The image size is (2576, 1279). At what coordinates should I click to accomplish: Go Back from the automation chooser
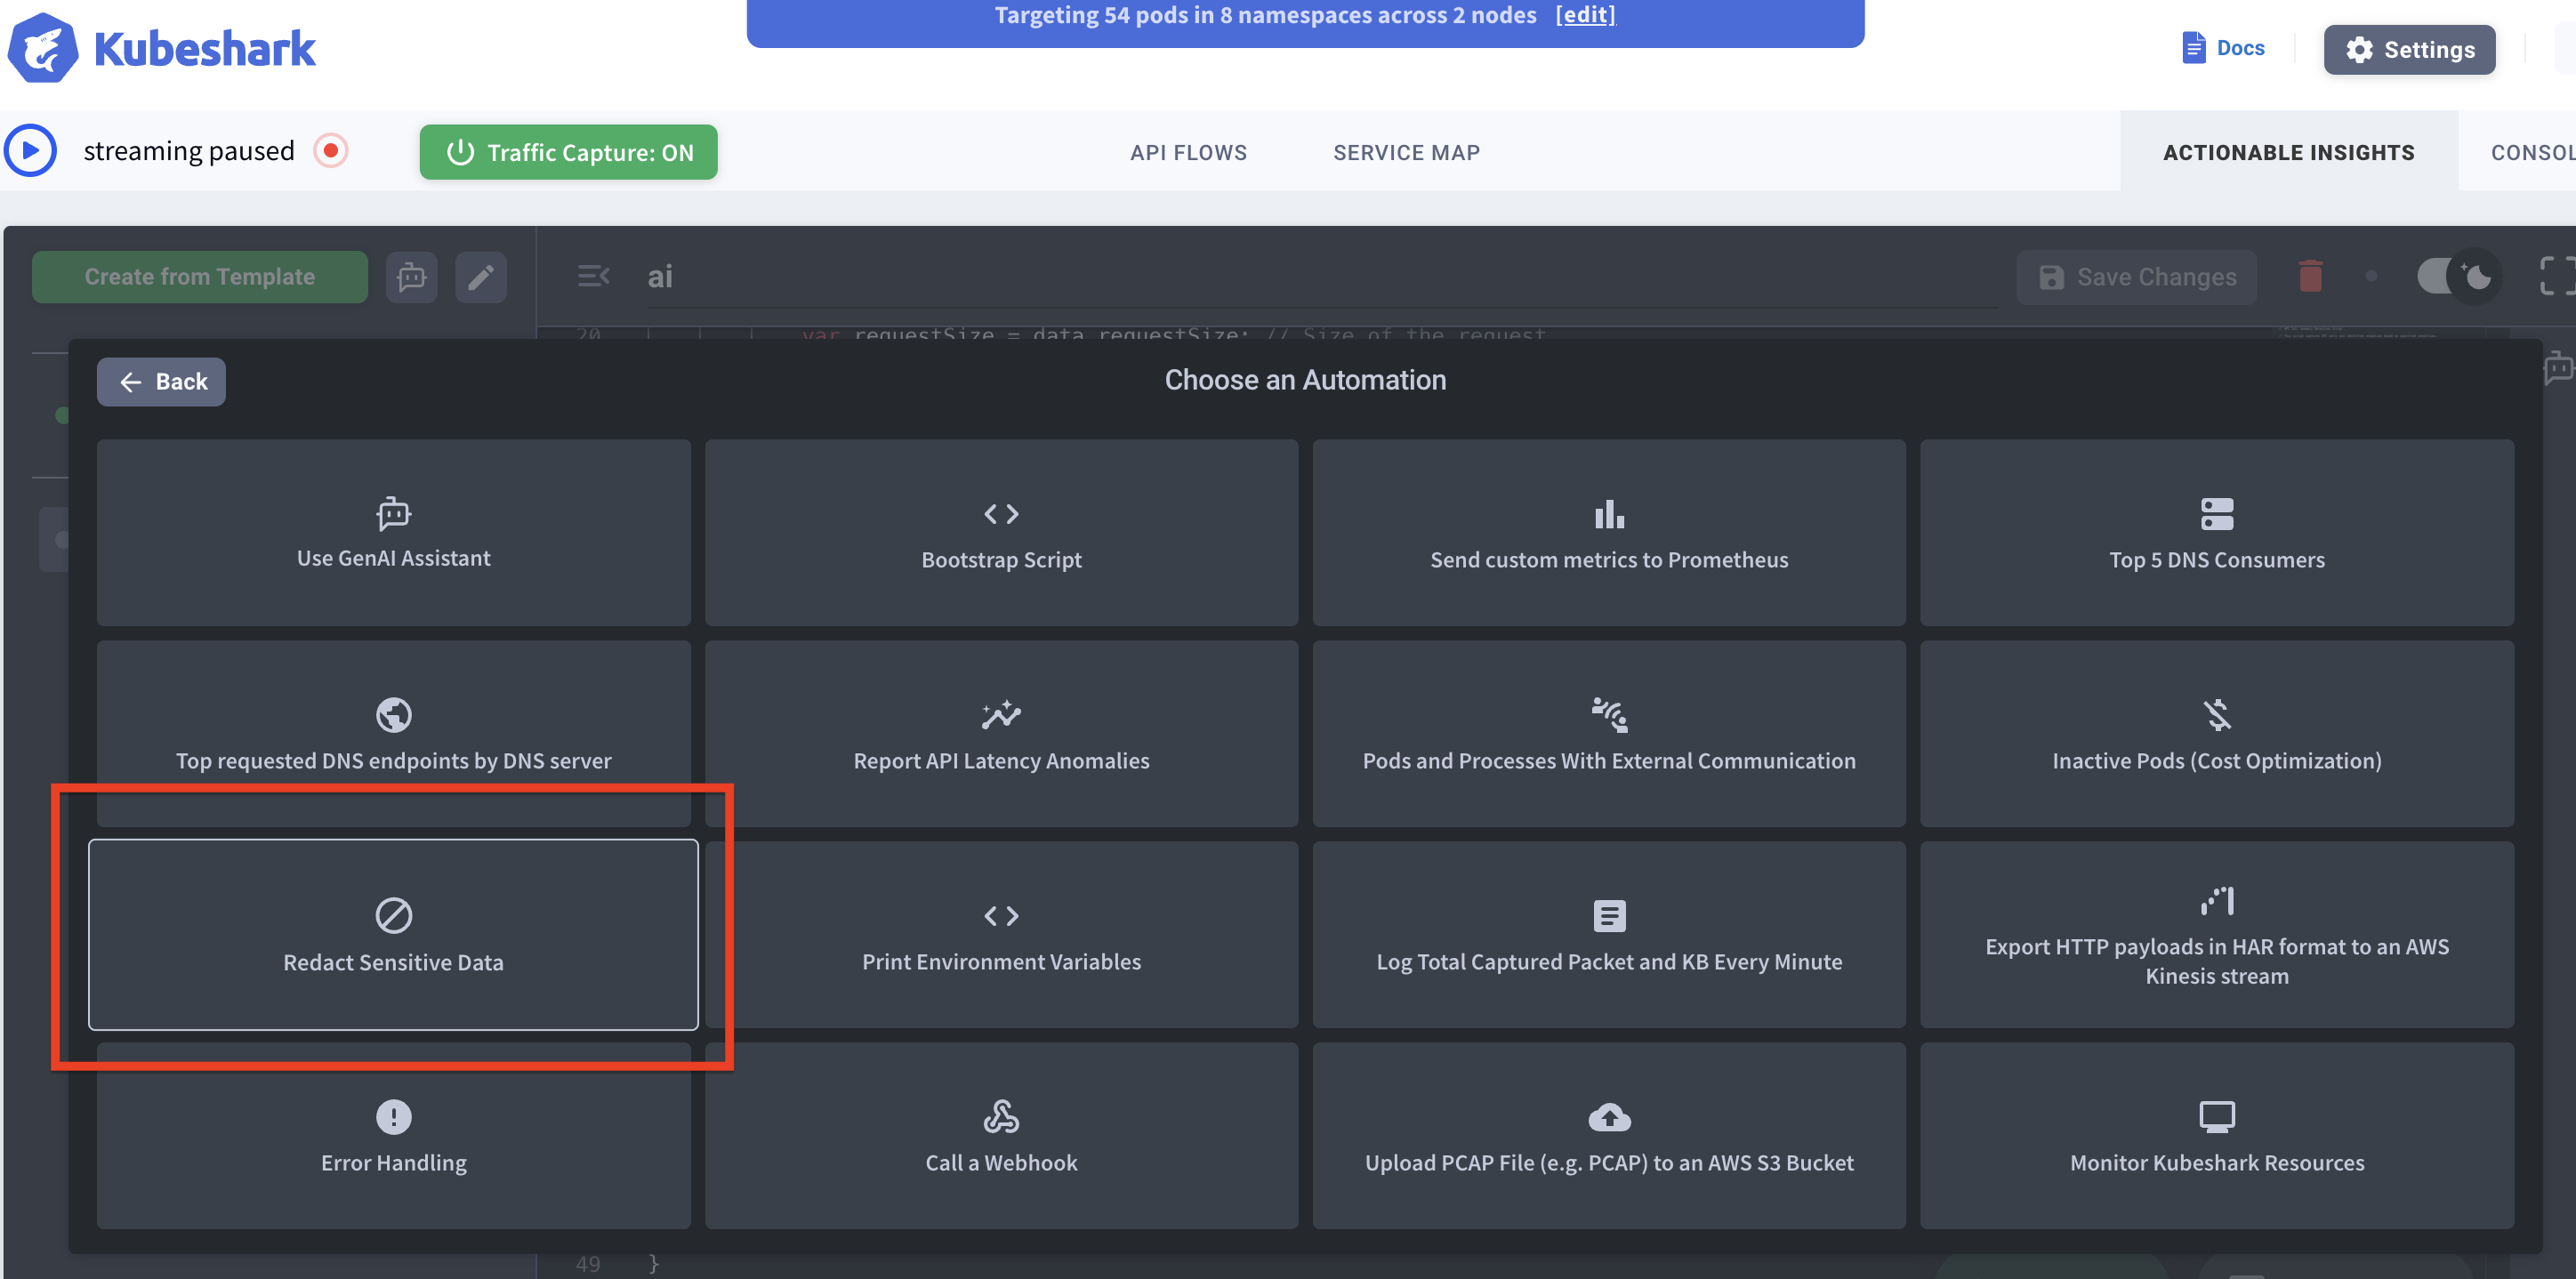point(160,381)
